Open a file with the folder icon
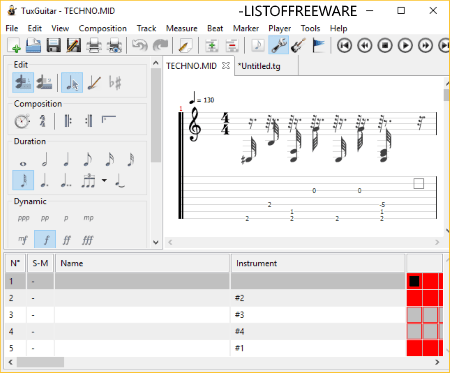 click(33, 45)
